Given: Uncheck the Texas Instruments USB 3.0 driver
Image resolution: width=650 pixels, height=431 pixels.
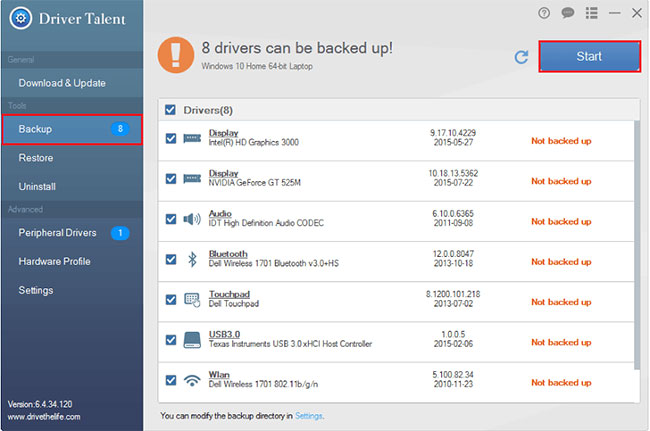Looking at the screenshot, I should [x=171, y=340].
